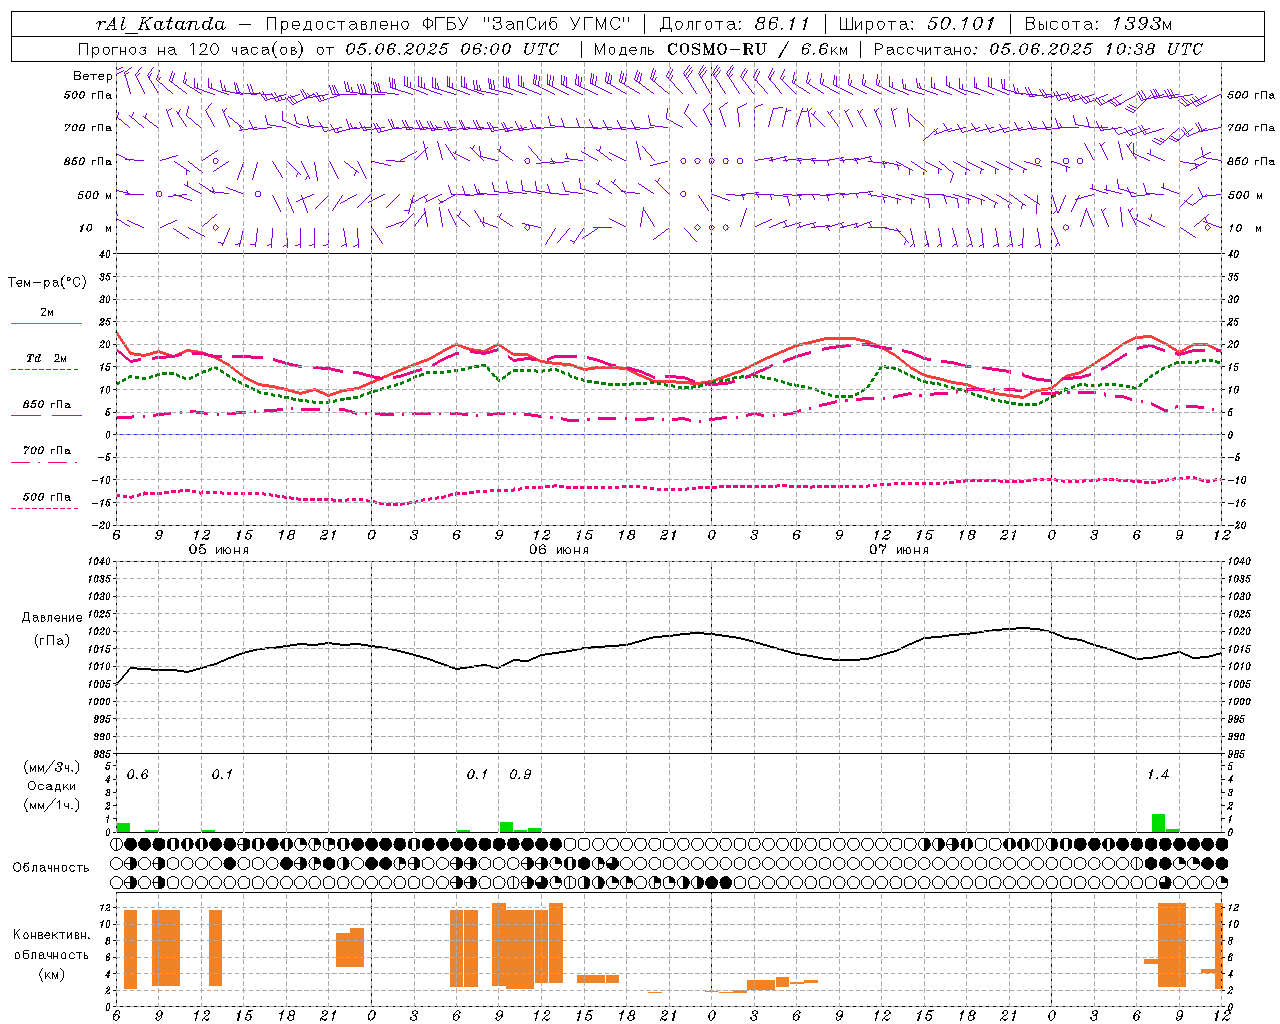The height and width of the screenshot is (1024, 1280).
Task: Select the 2м temperature legend entry
Action: tap(47, 313)
